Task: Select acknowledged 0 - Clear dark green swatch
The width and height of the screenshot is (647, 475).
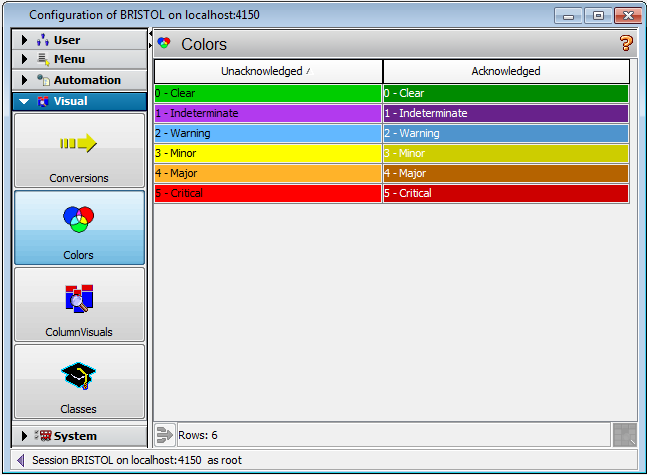Action: 506,93
